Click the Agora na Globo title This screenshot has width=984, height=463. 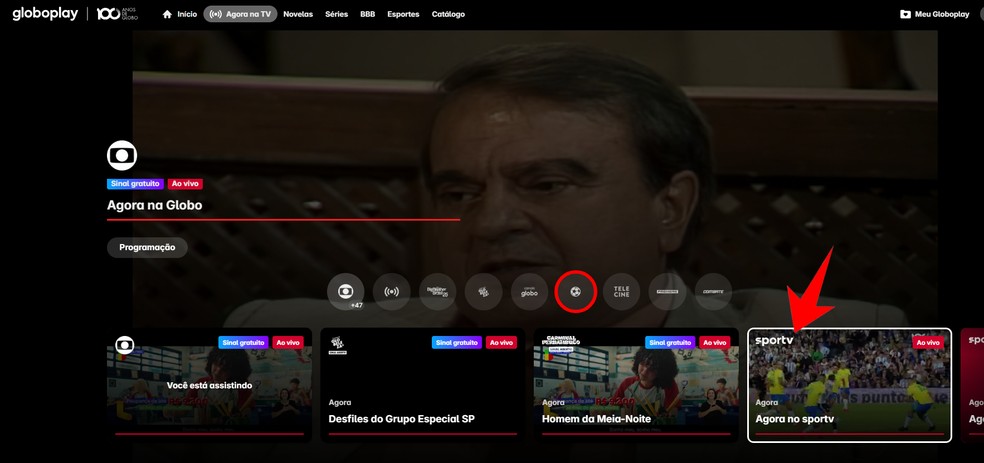point(154,205)
